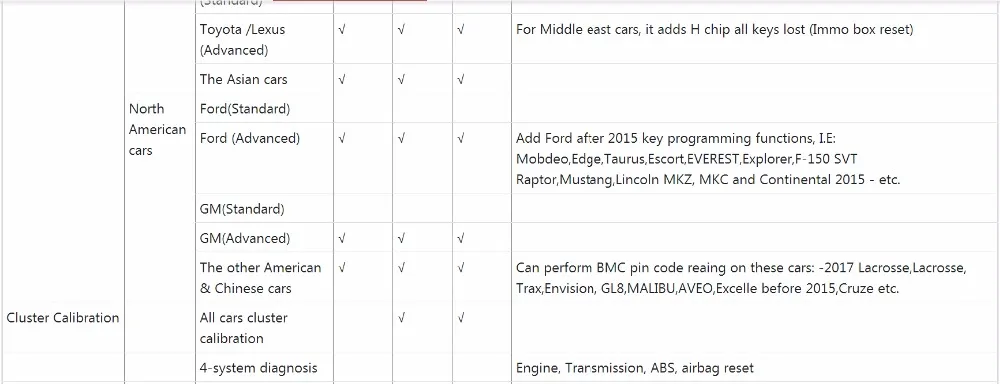Click the Ford (Advanced) row label
Viewport: 1000px width, 384px height.
tap(250, 138)
